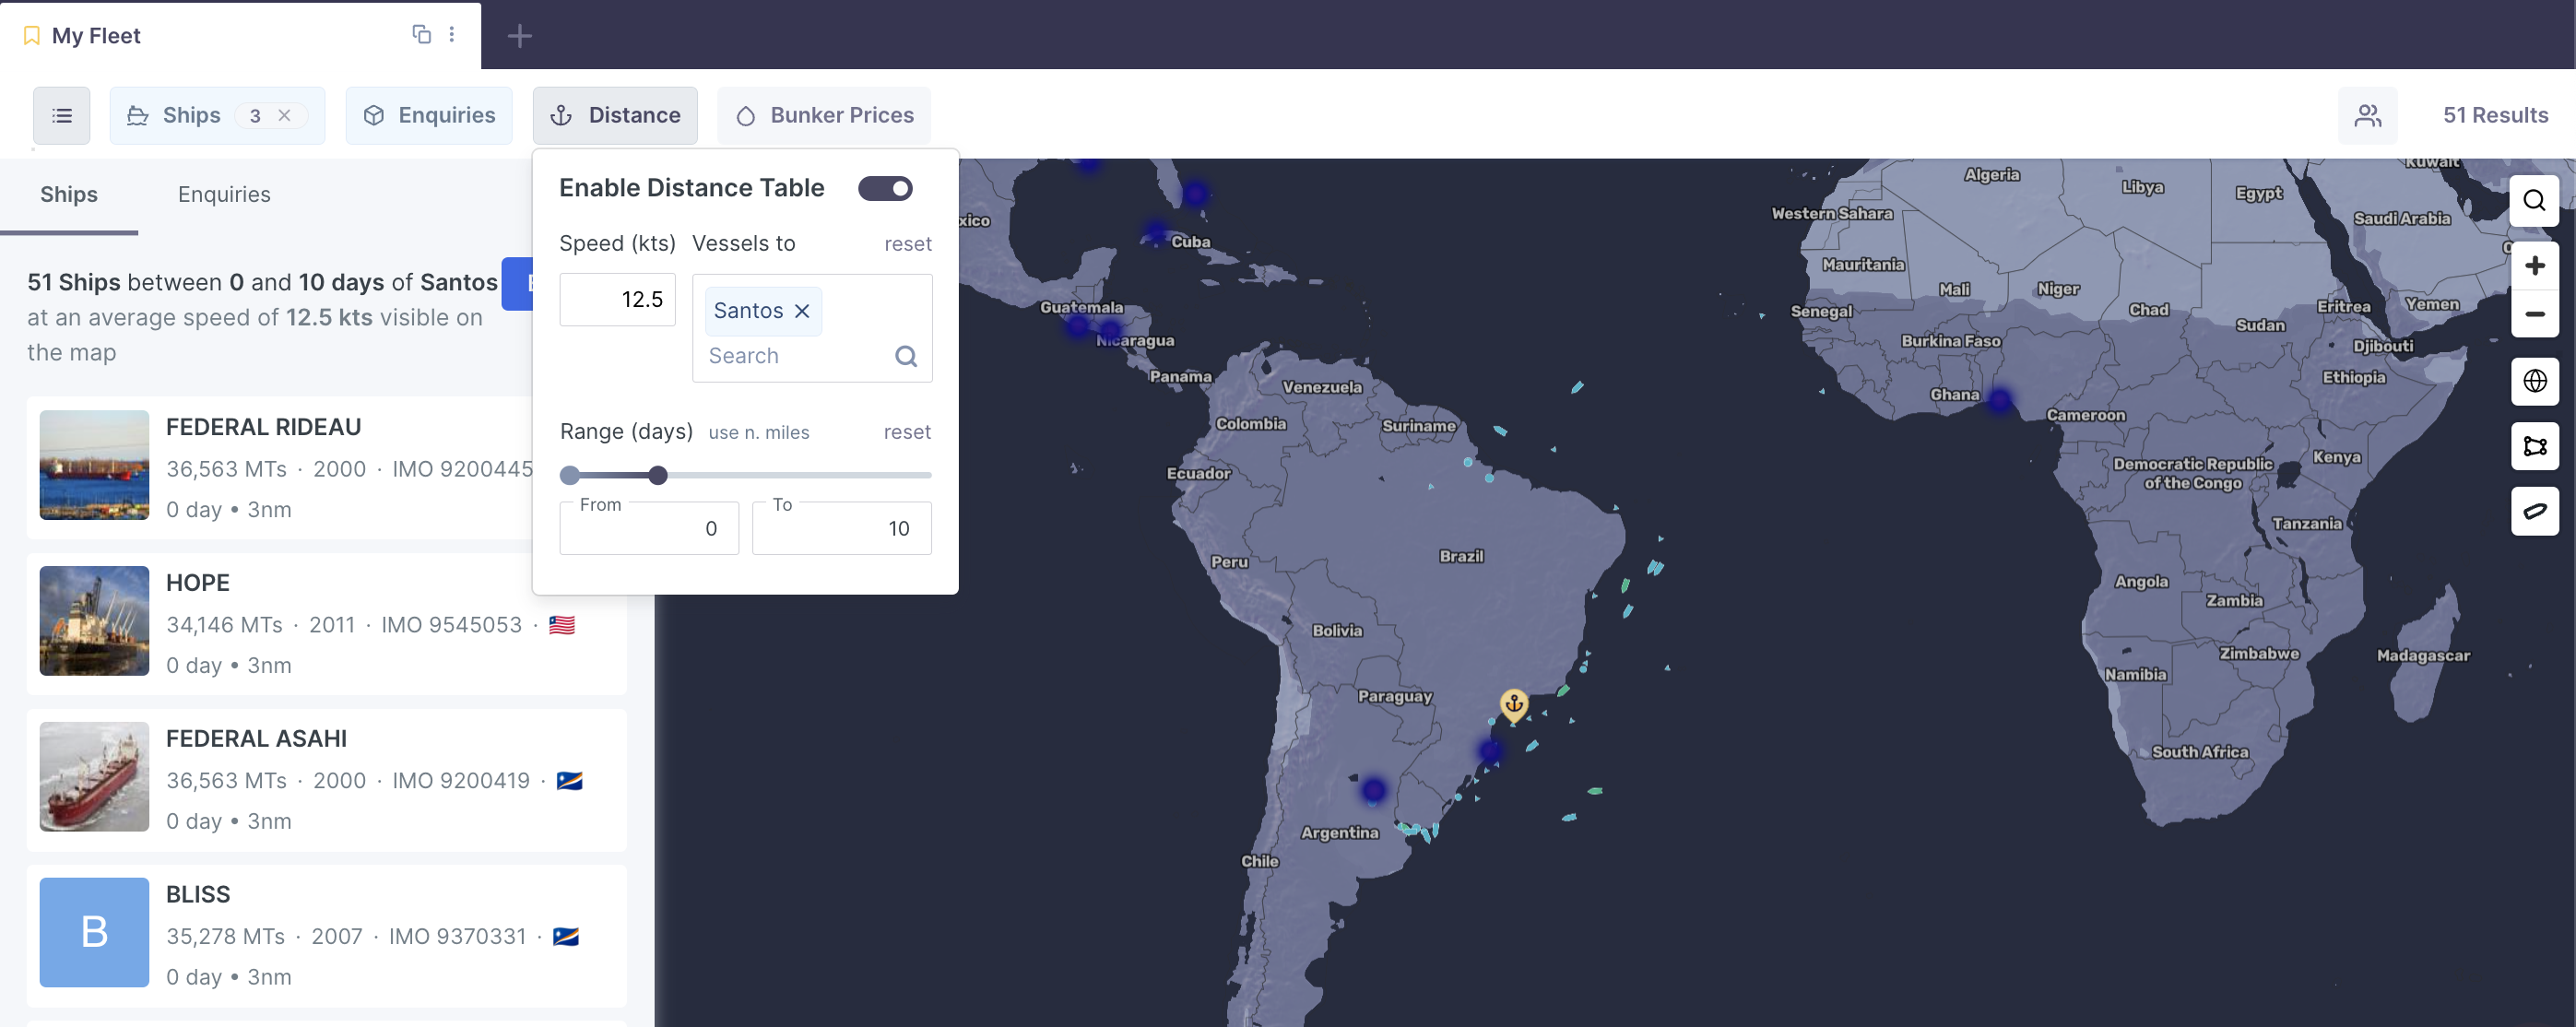The image size is (2576, 1027).
Task: Select the lasso selection tool
Action: [x=2534, y=511]
